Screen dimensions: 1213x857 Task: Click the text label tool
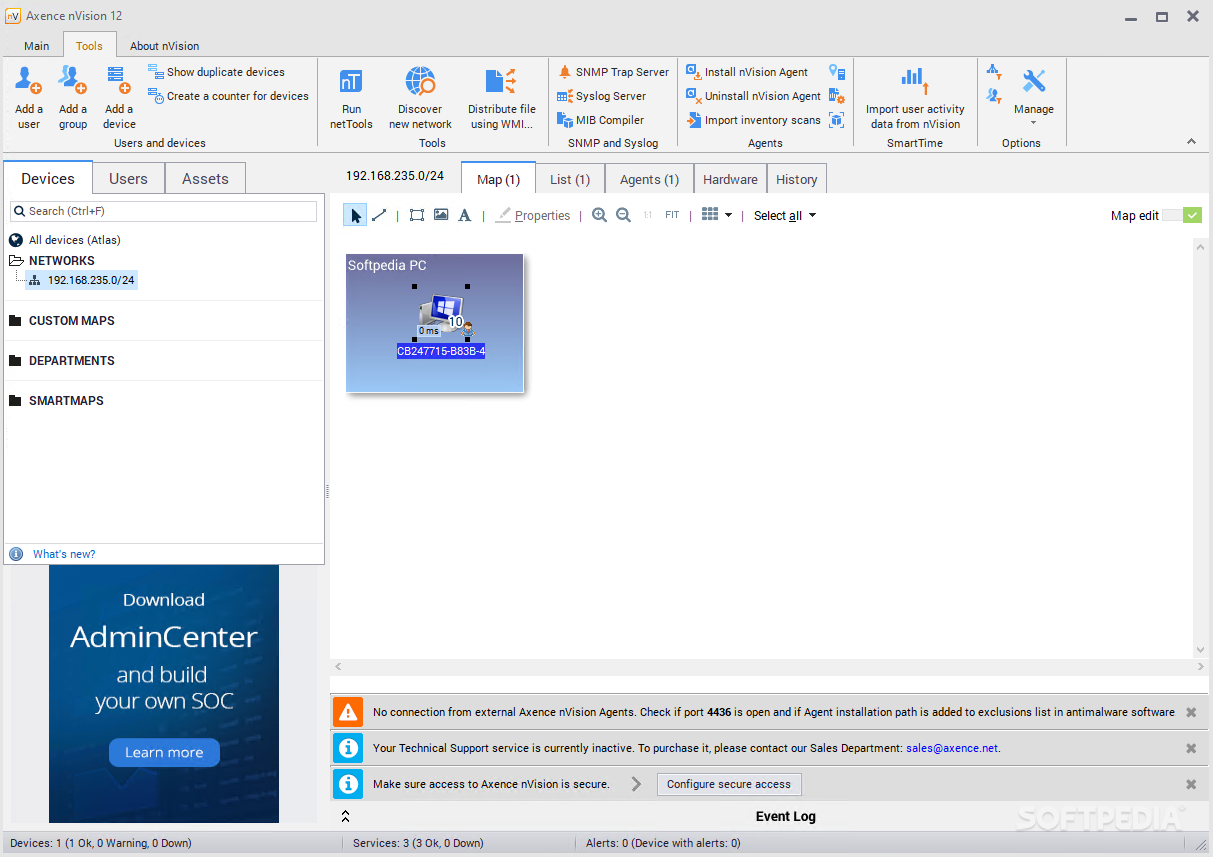465,215
